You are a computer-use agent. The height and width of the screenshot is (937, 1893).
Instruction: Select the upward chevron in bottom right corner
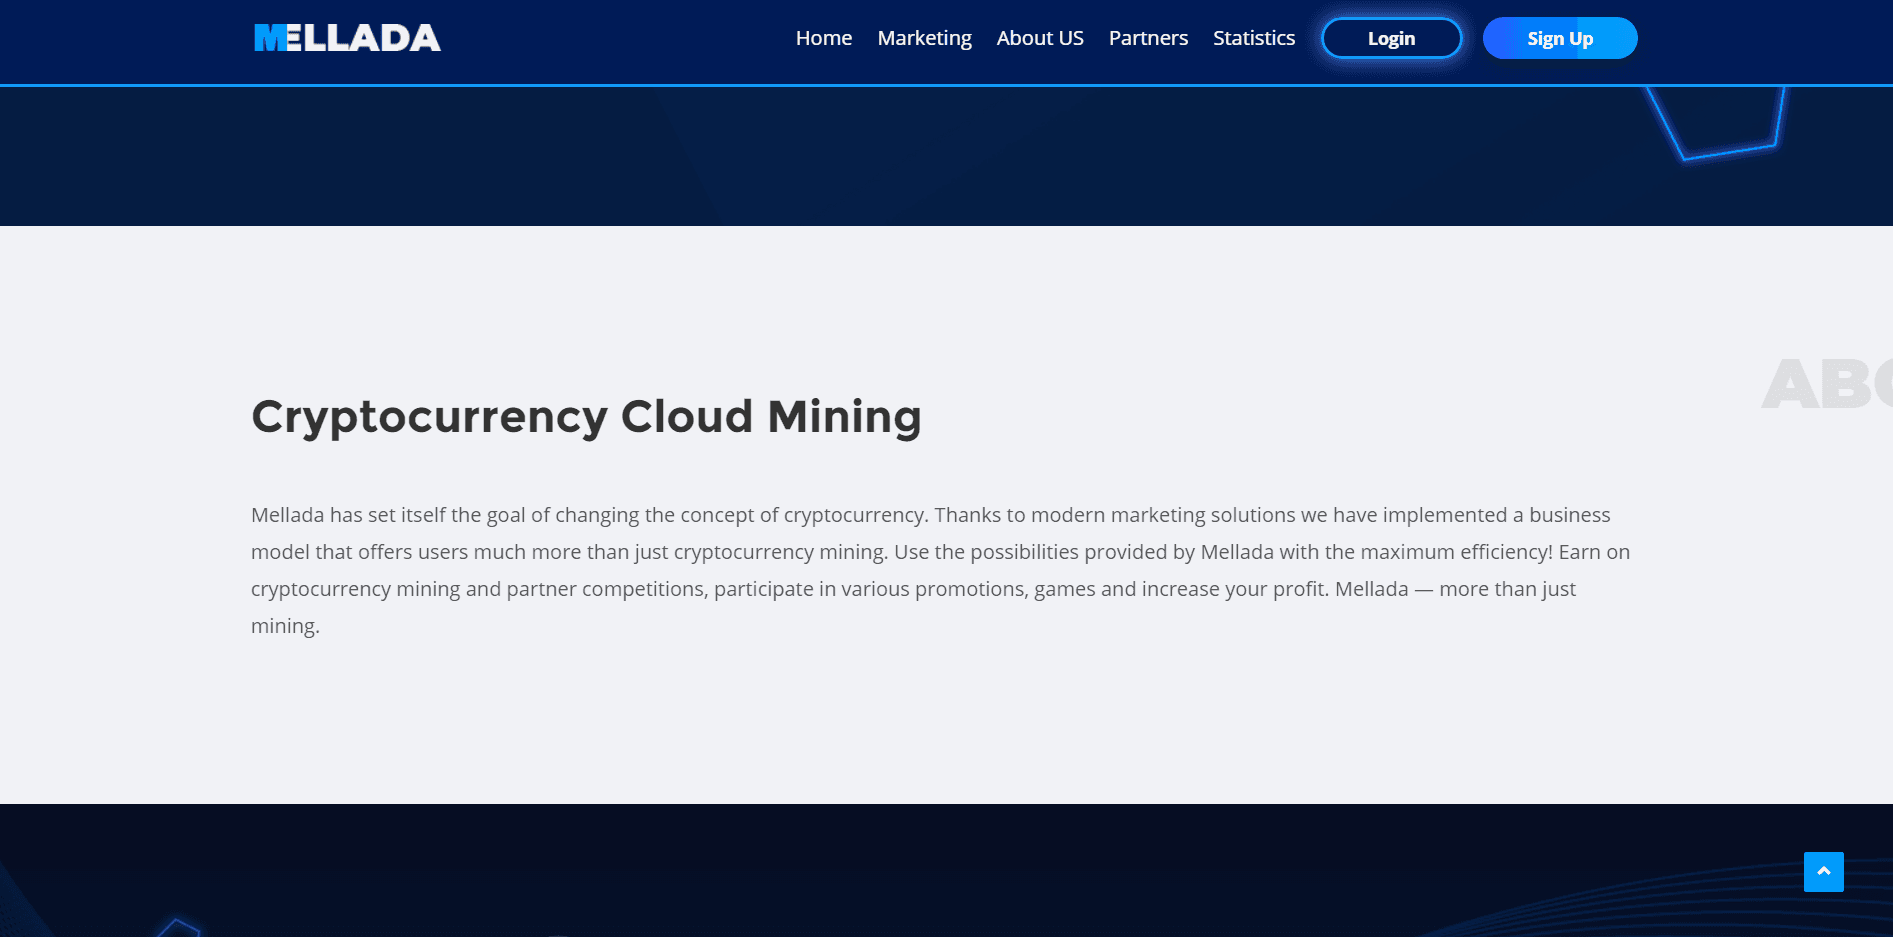point(1824,872)
